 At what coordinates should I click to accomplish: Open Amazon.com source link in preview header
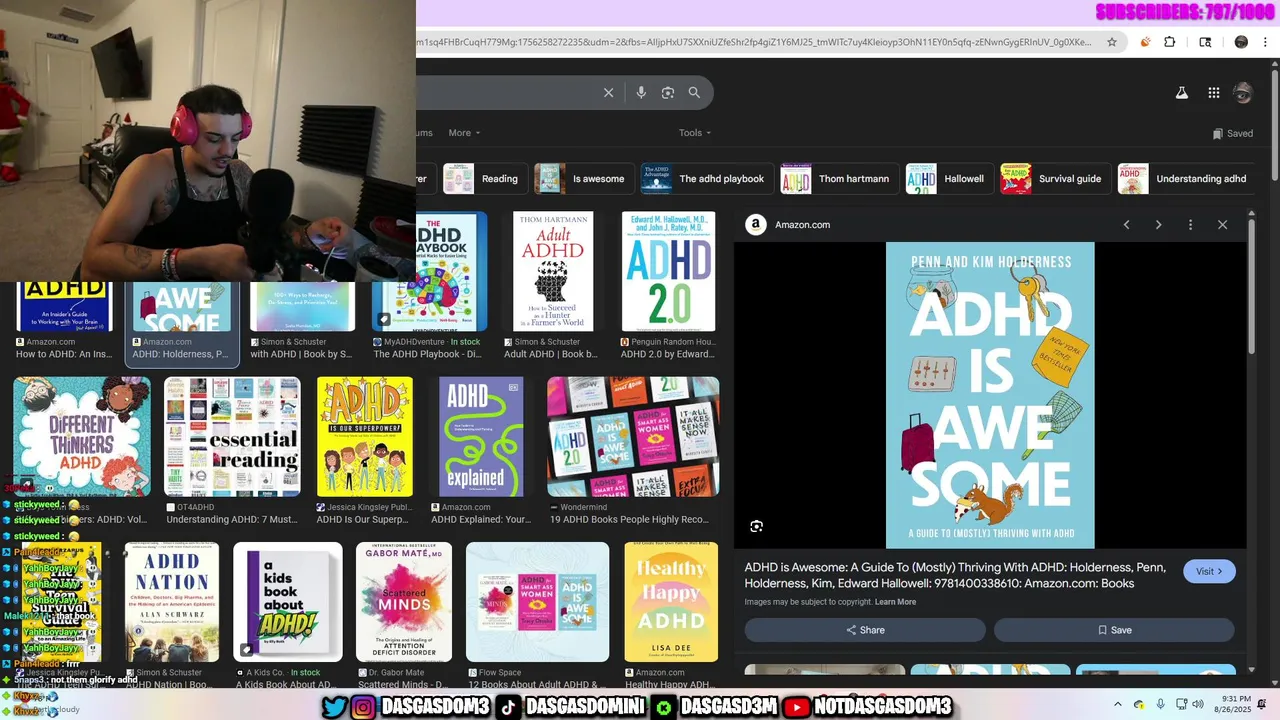(x=802, y=225)
